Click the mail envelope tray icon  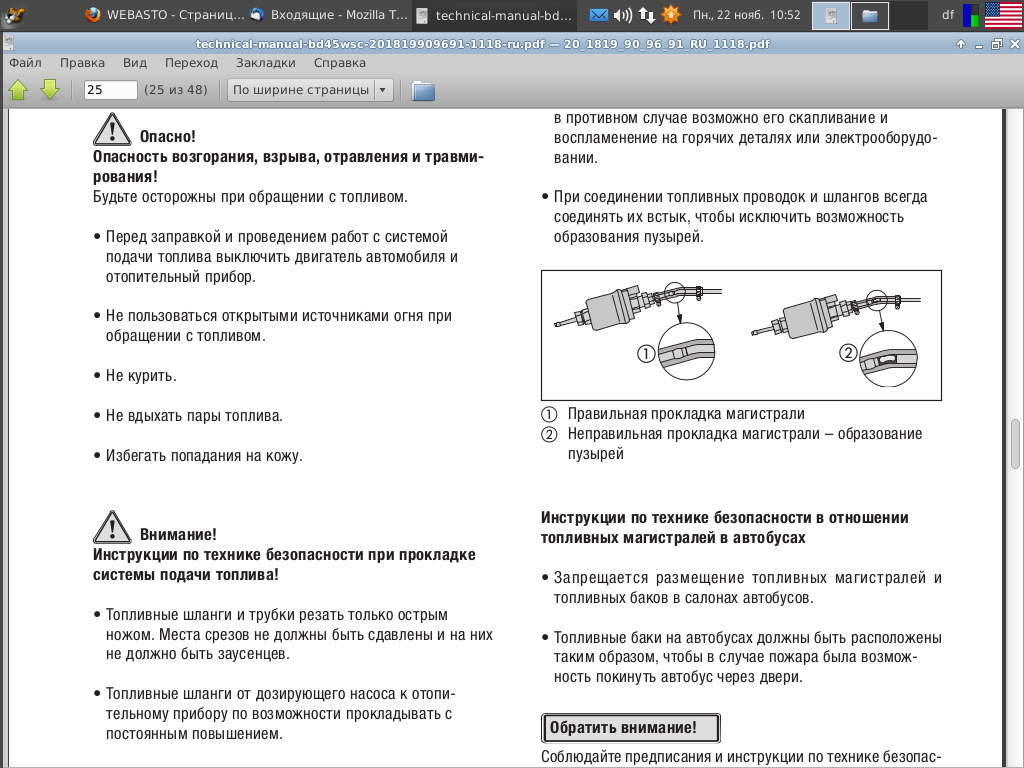(x=598, y=14)
